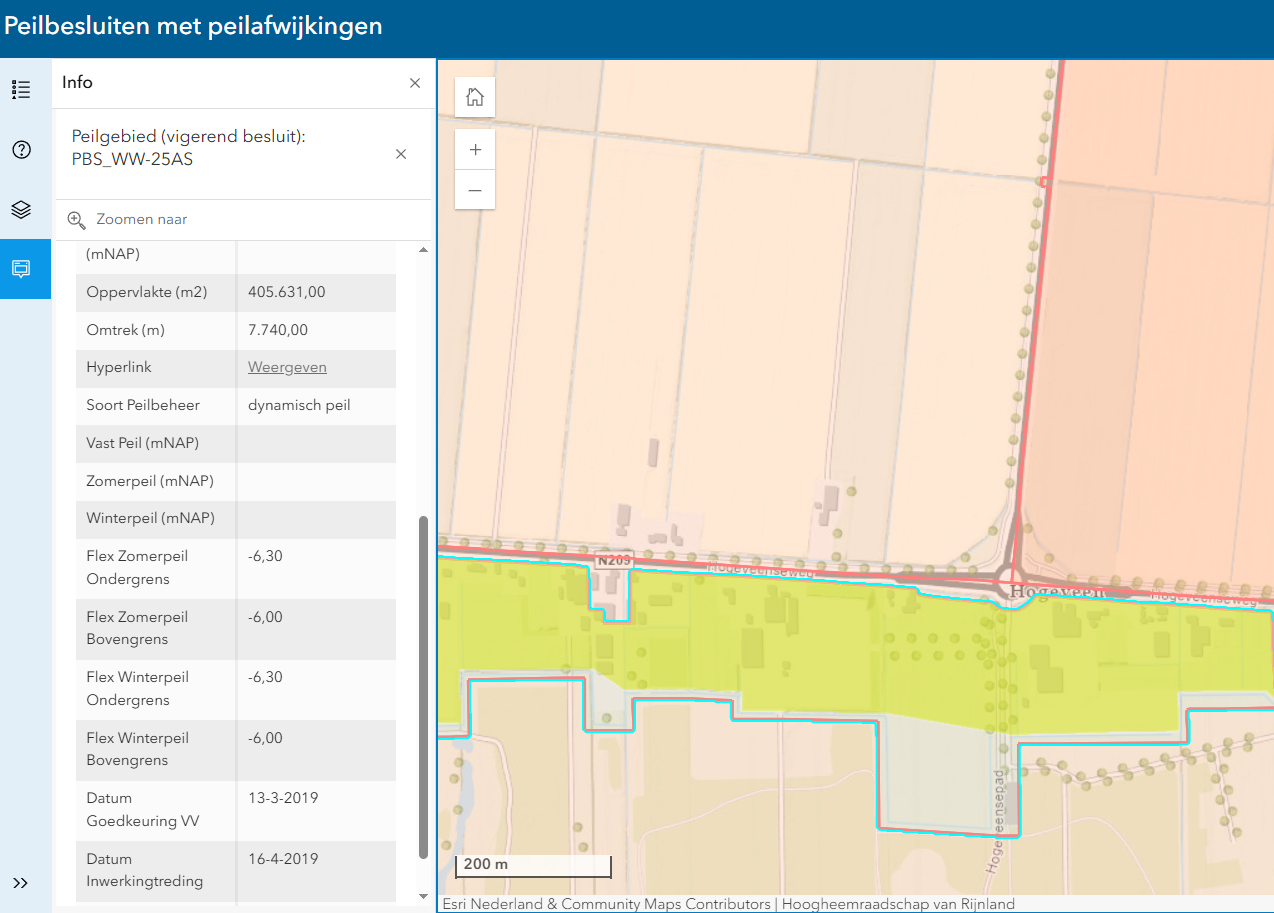Select the 'dynamisch peil' value

[299, 406]
